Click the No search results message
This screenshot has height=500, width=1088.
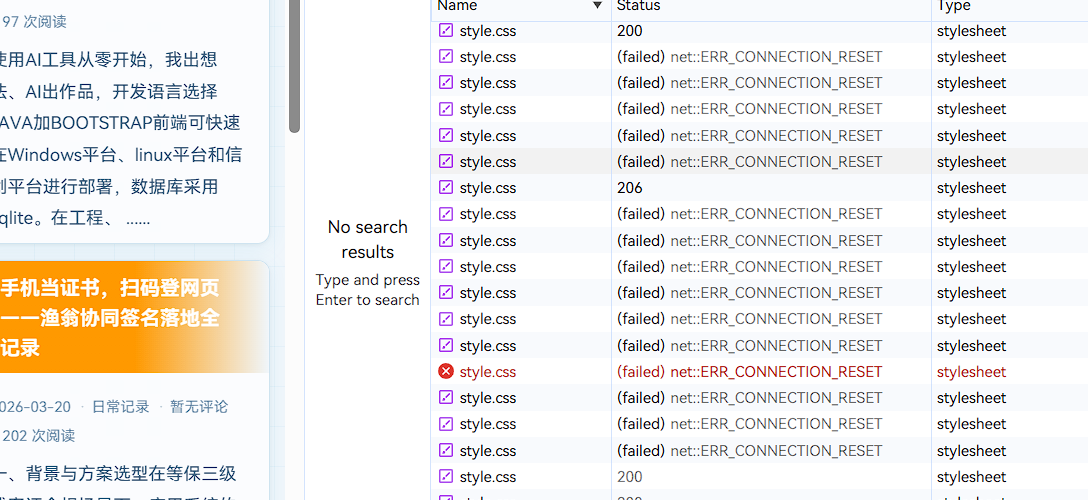(368, 239)
